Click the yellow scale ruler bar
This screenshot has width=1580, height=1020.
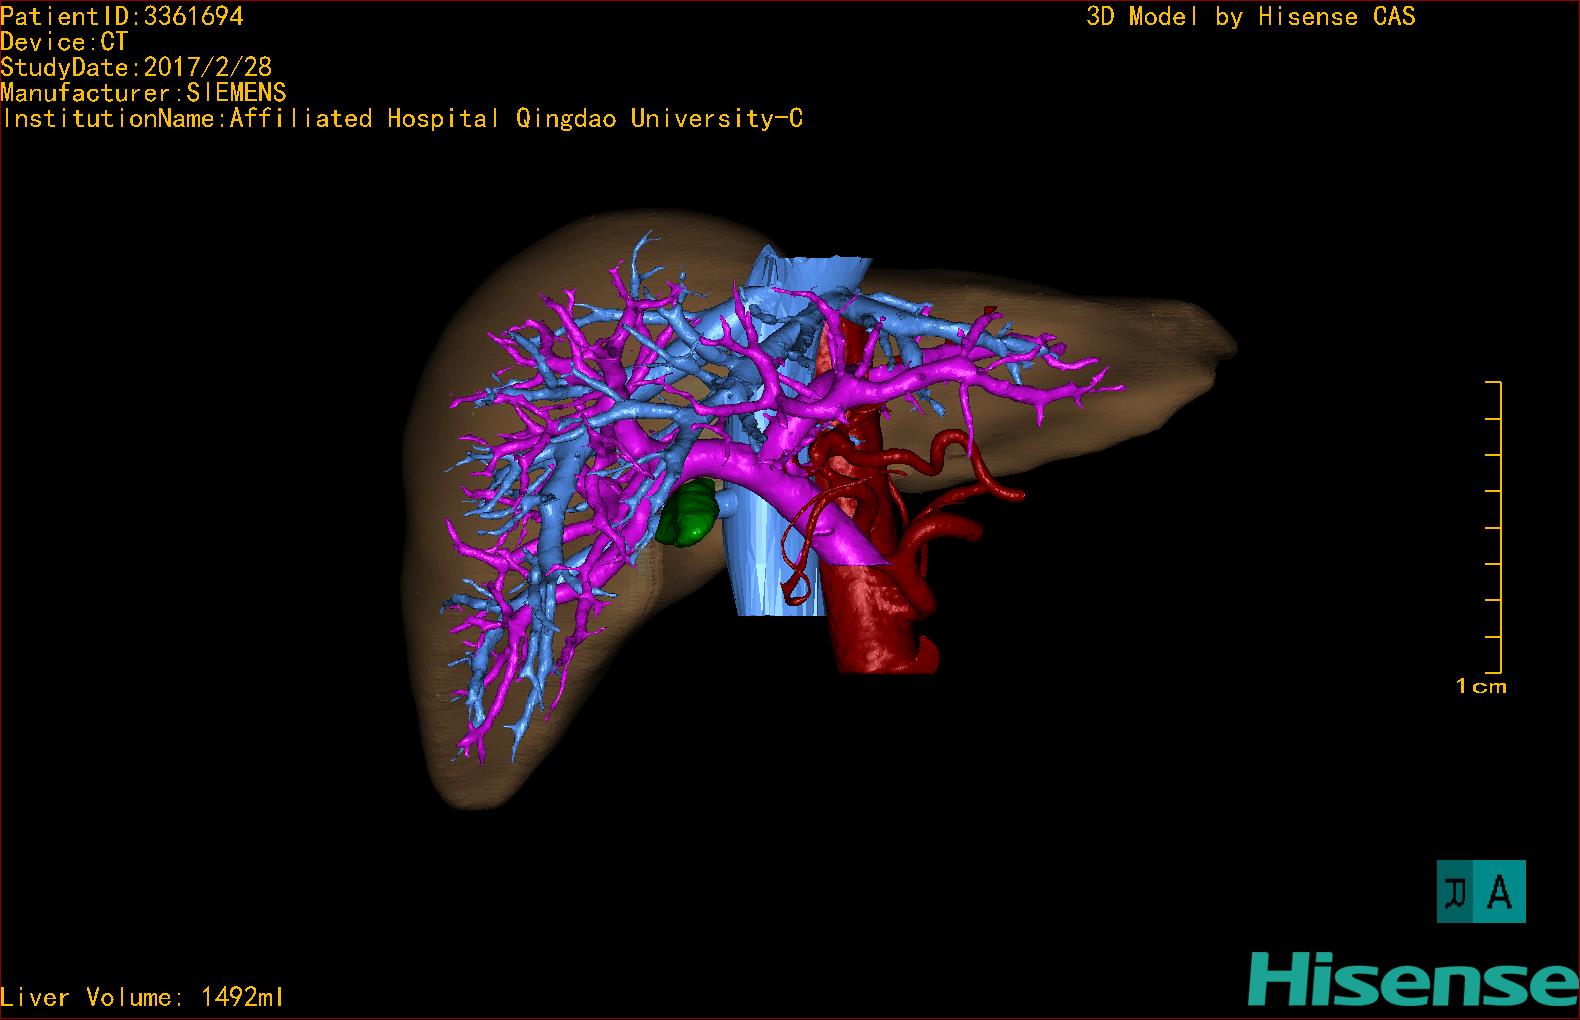click(x=1499, y=527)
